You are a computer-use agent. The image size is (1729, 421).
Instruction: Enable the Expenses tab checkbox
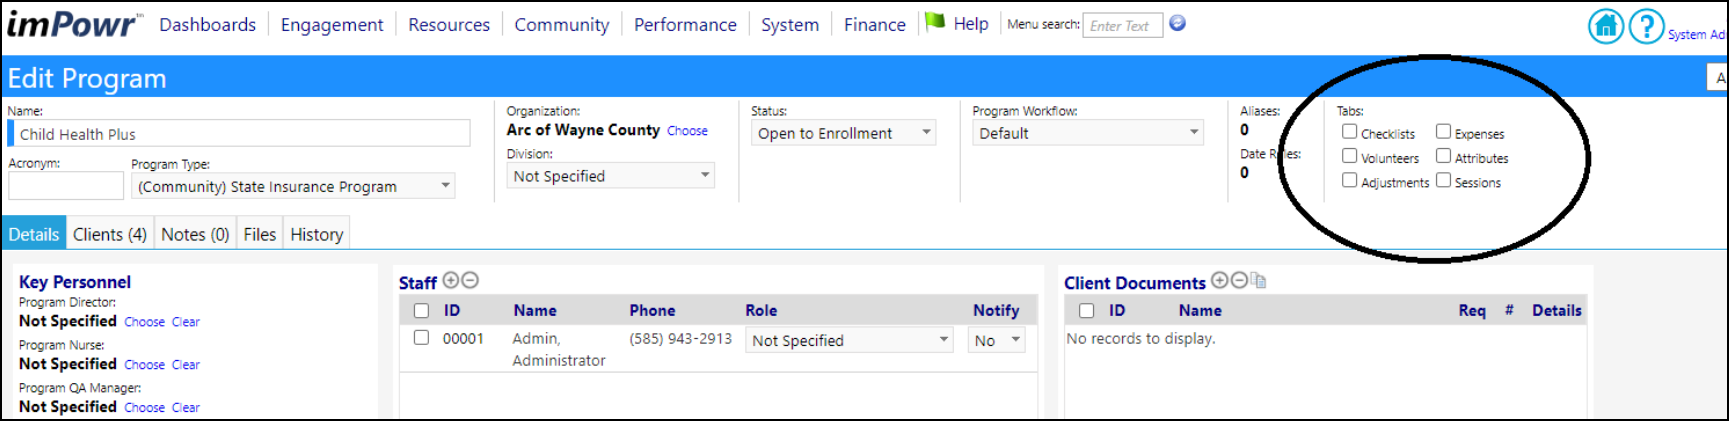[1444, 132]
